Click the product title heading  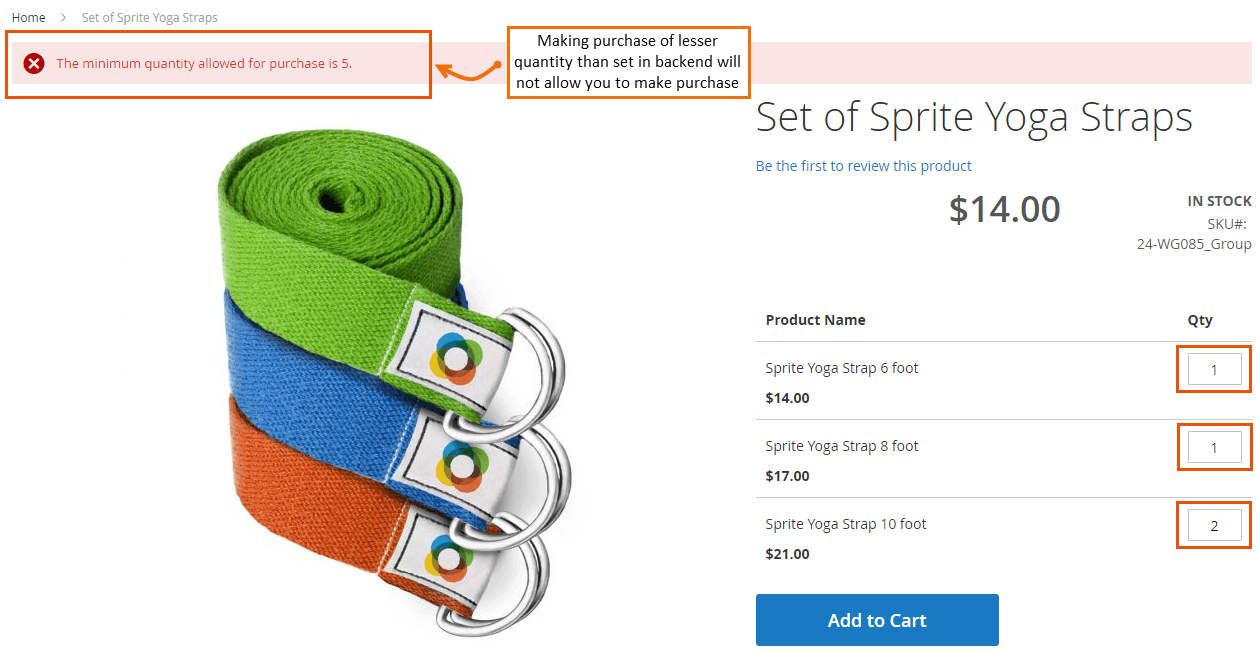(973, 117)
